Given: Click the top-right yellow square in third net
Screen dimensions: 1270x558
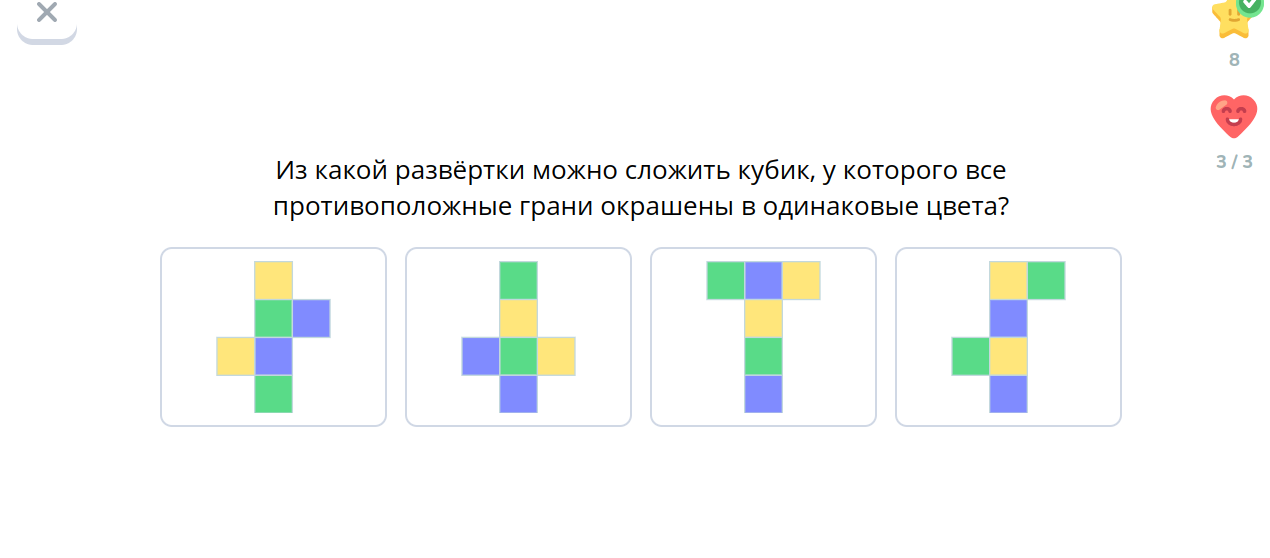Looking at the screenshot, I should (801, 280).
